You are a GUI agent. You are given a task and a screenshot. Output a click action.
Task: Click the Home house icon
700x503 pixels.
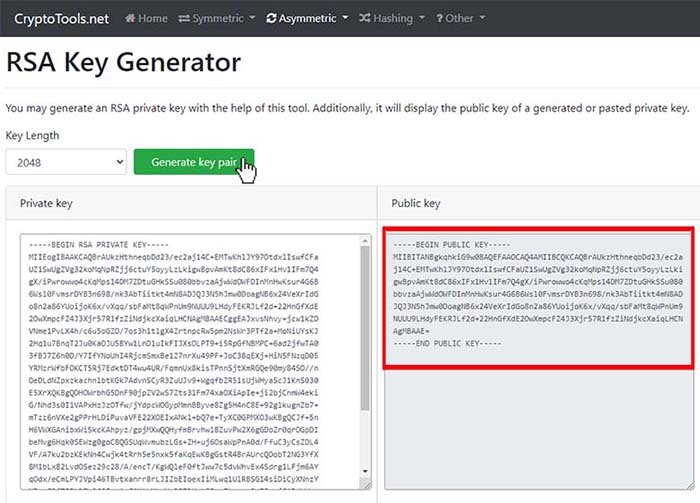130,18
